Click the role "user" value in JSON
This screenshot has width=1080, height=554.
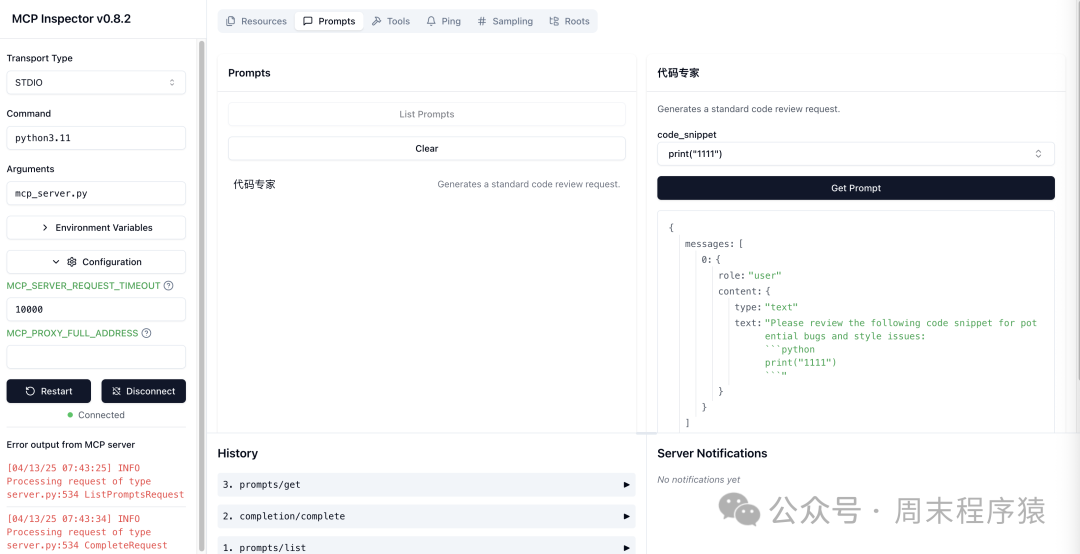[765, 276]
